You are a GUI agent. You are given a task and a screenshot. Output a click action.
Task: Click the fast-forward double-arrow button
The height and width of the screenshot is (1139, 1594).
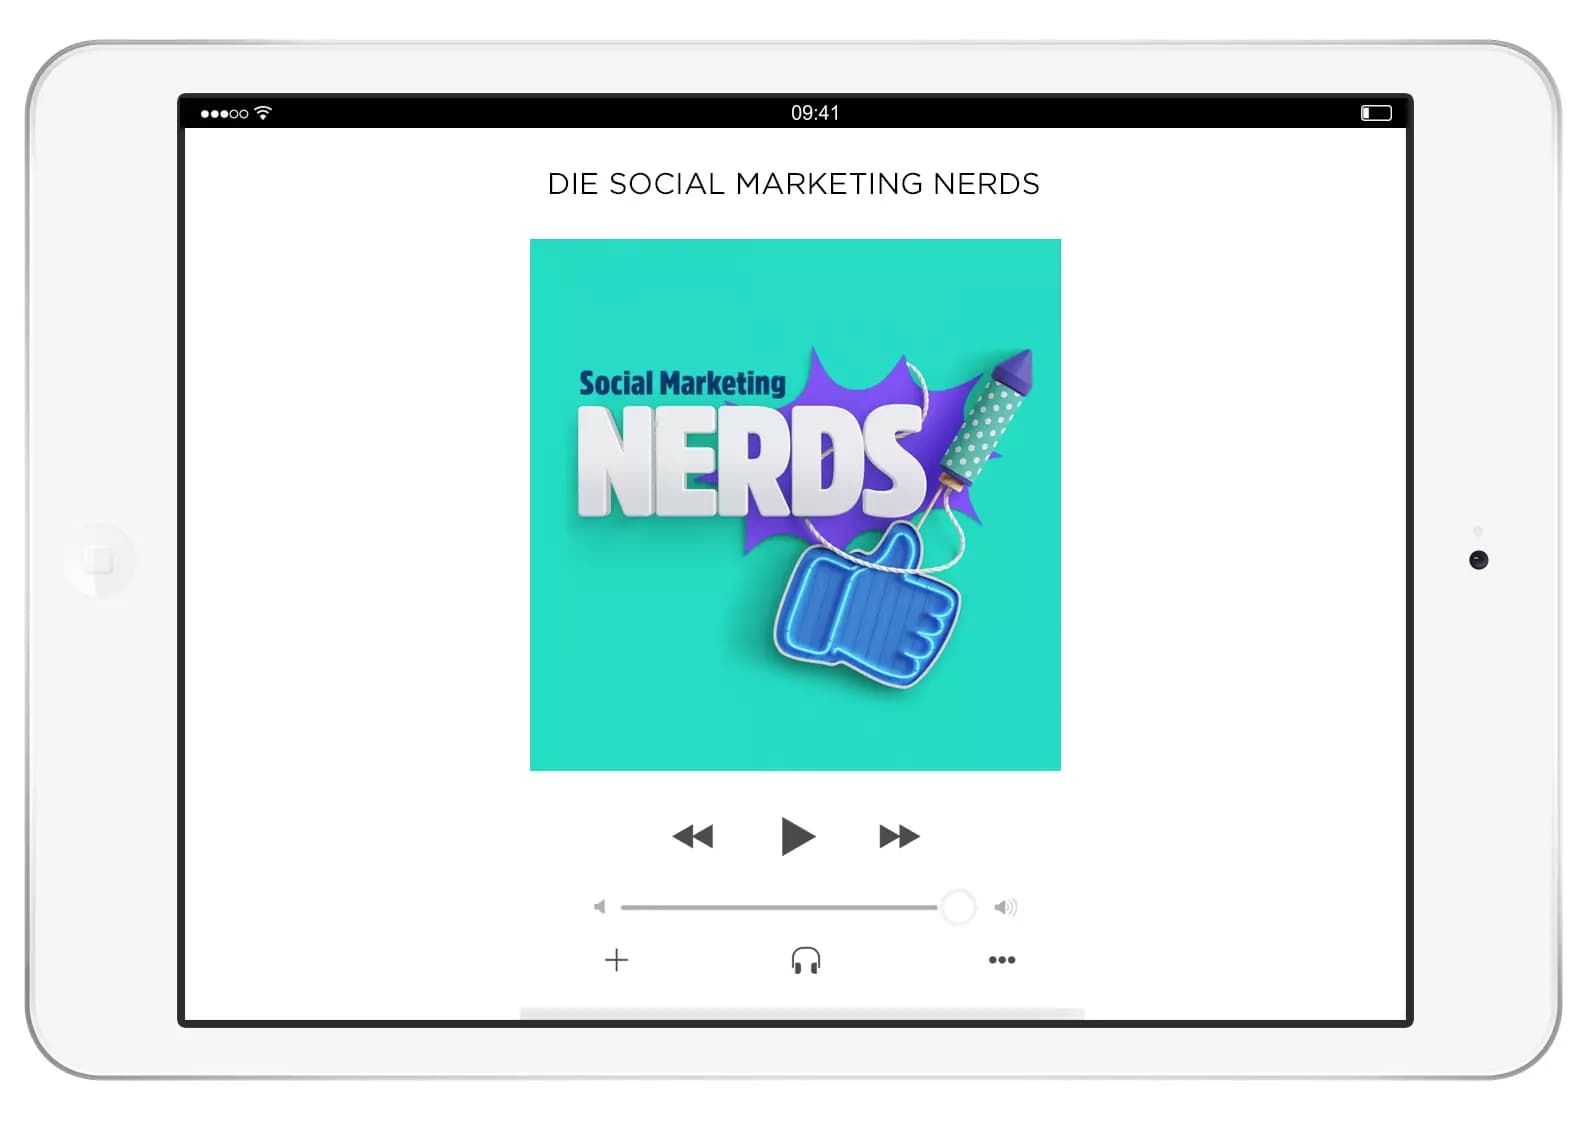tap(899, 836)
